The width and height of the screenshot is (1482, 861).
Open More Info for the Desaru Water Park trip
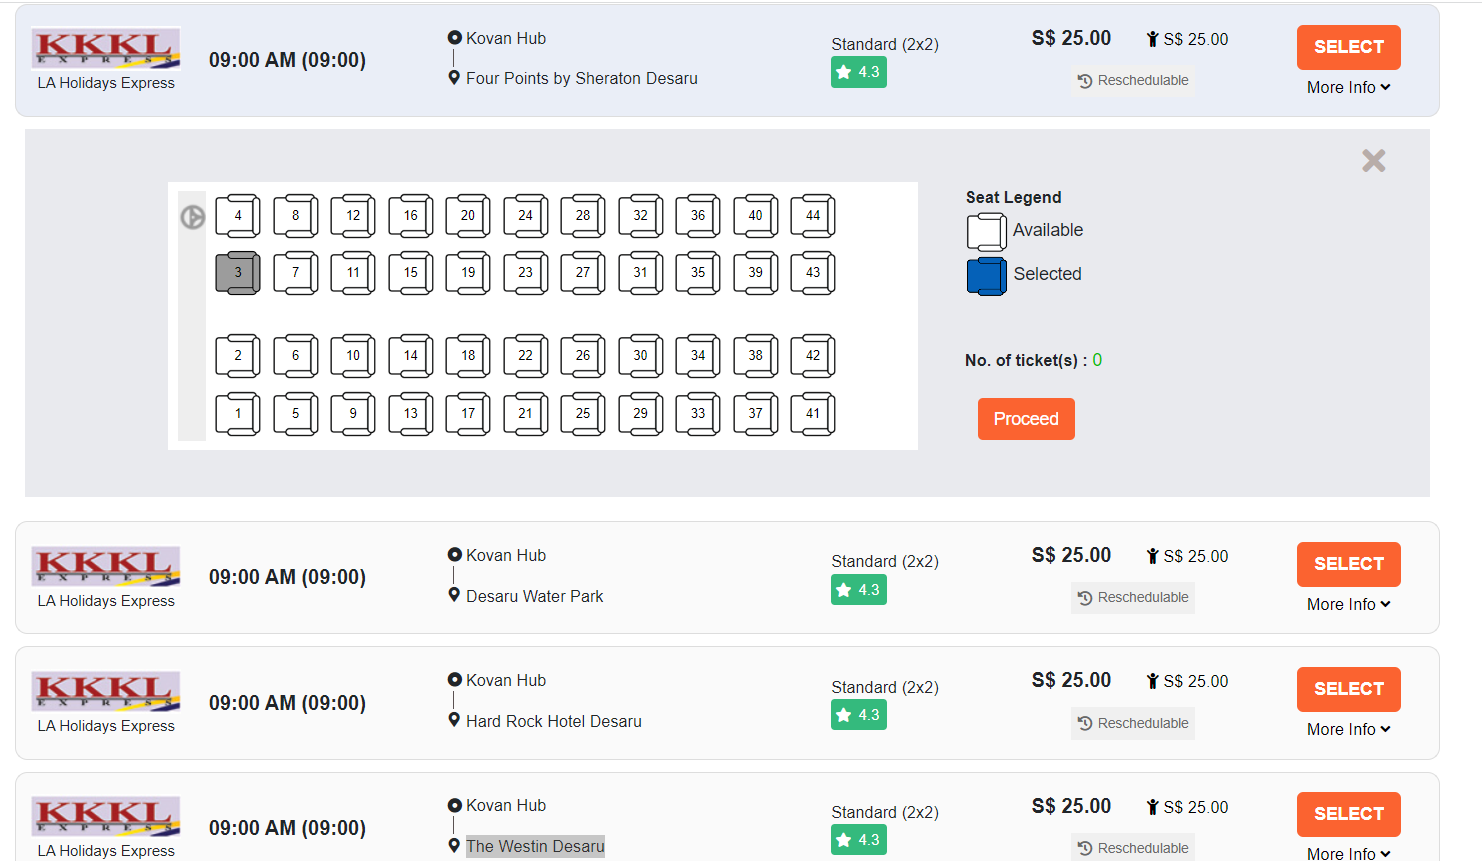tap(1348, 604)
